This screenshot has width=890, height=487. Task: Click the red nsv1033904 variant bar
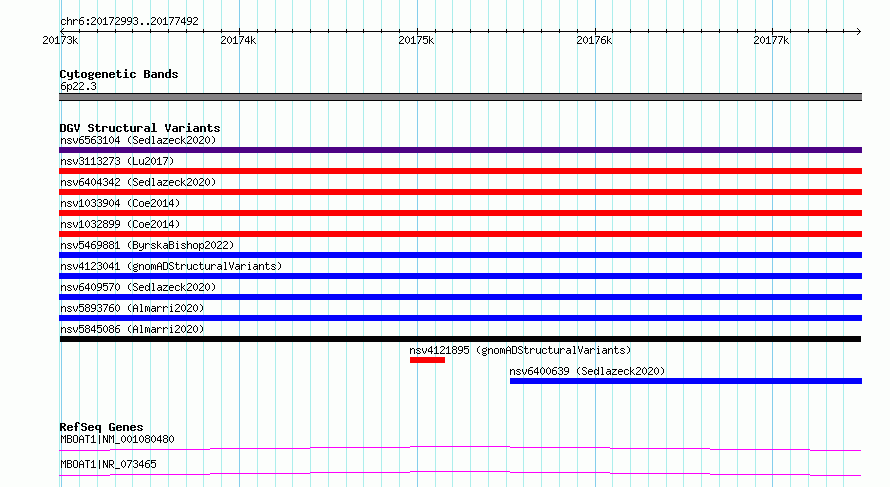[460, 213]
